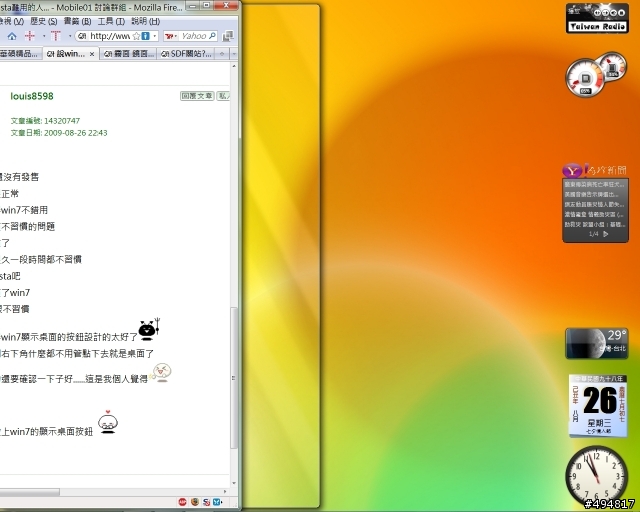
Task: Click the vertical scrollbar thumb
Action: tap(234, 378)
